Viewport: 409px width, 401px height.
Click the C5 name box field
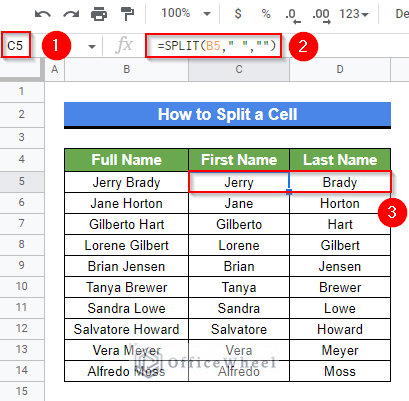tap(16, 45)
